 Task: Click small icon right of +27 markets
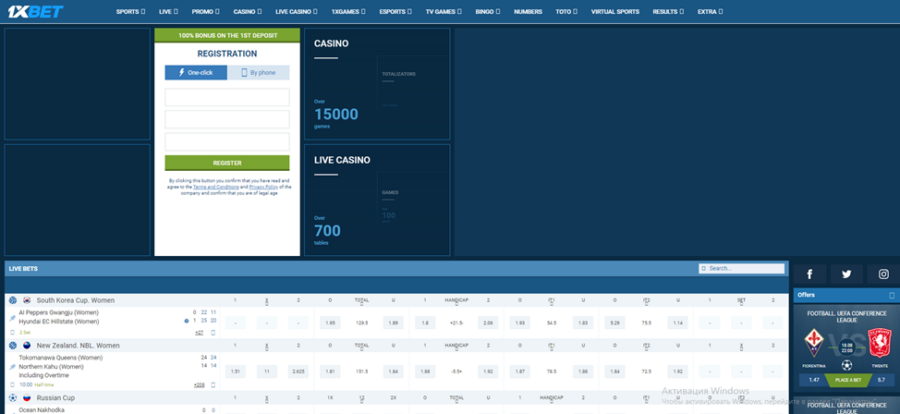point(213,332)
